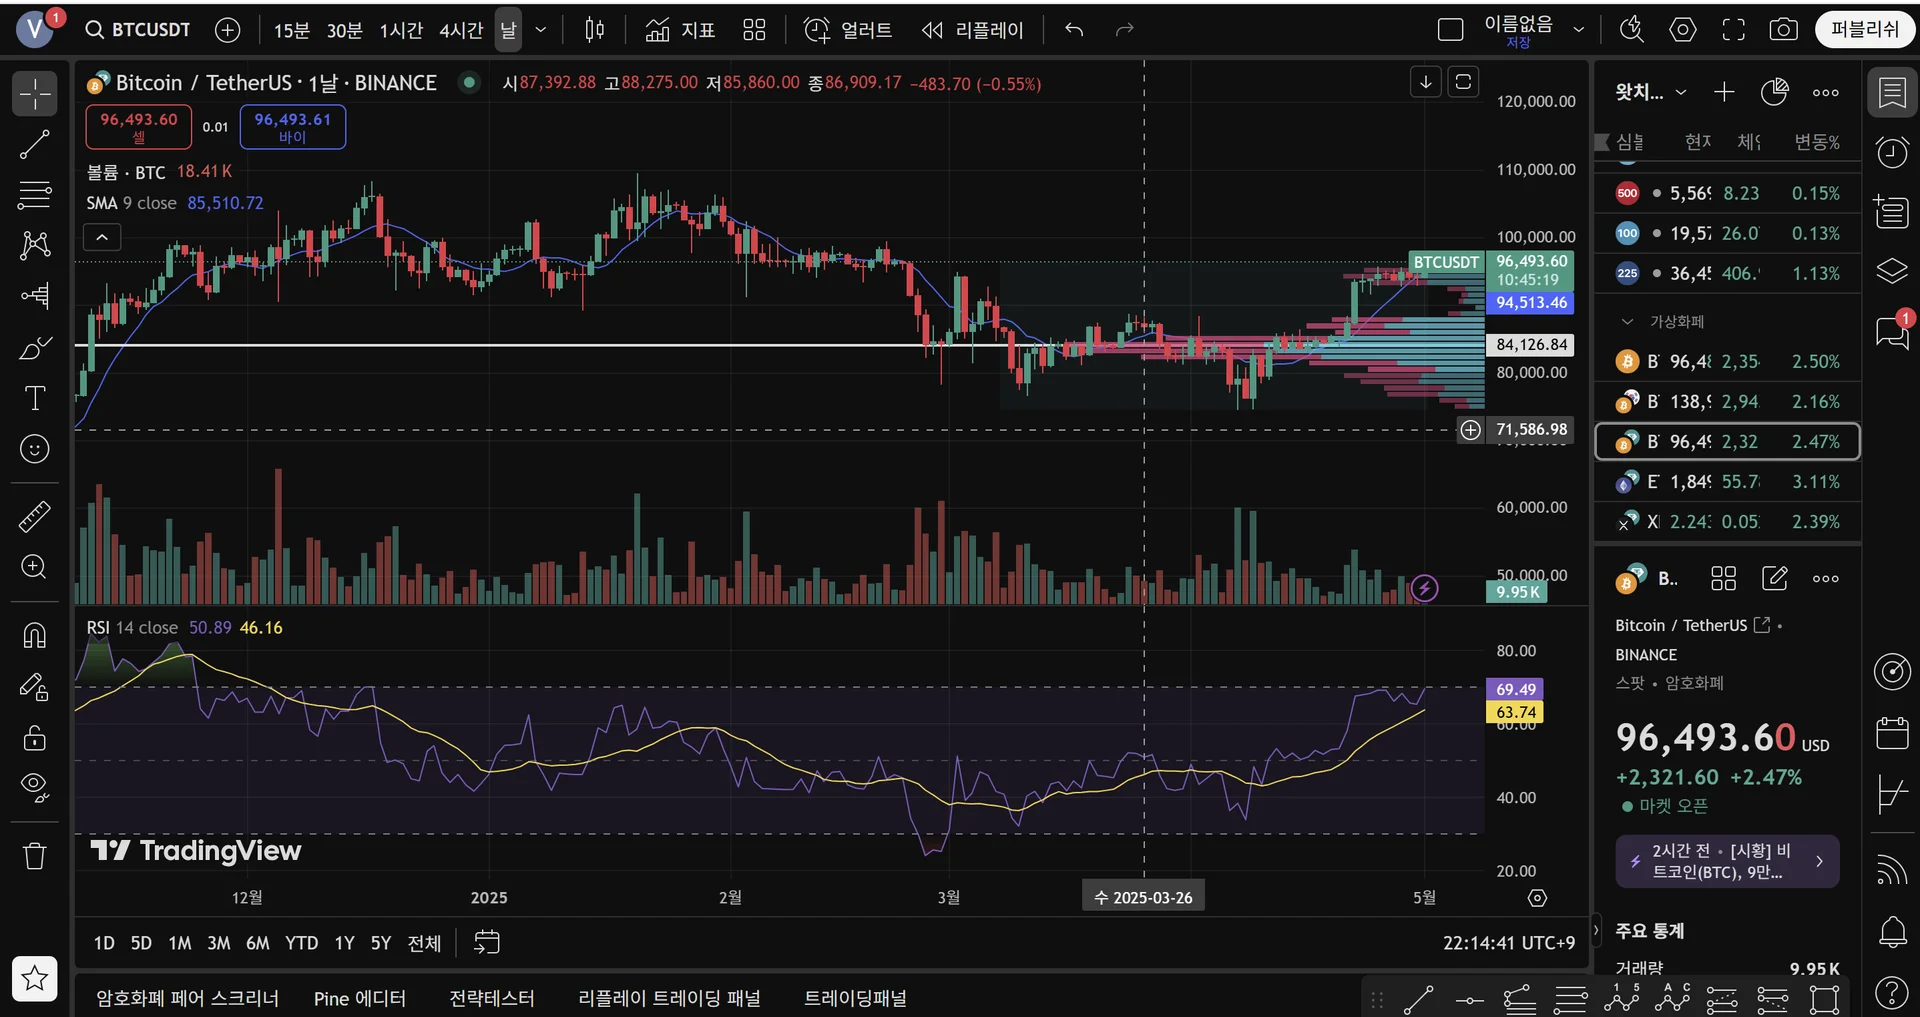Open the 암호화폐 페어 스크리너 tab
Screen dimensions: 1920x1017
pyautogui.click(x=188, y=999)
